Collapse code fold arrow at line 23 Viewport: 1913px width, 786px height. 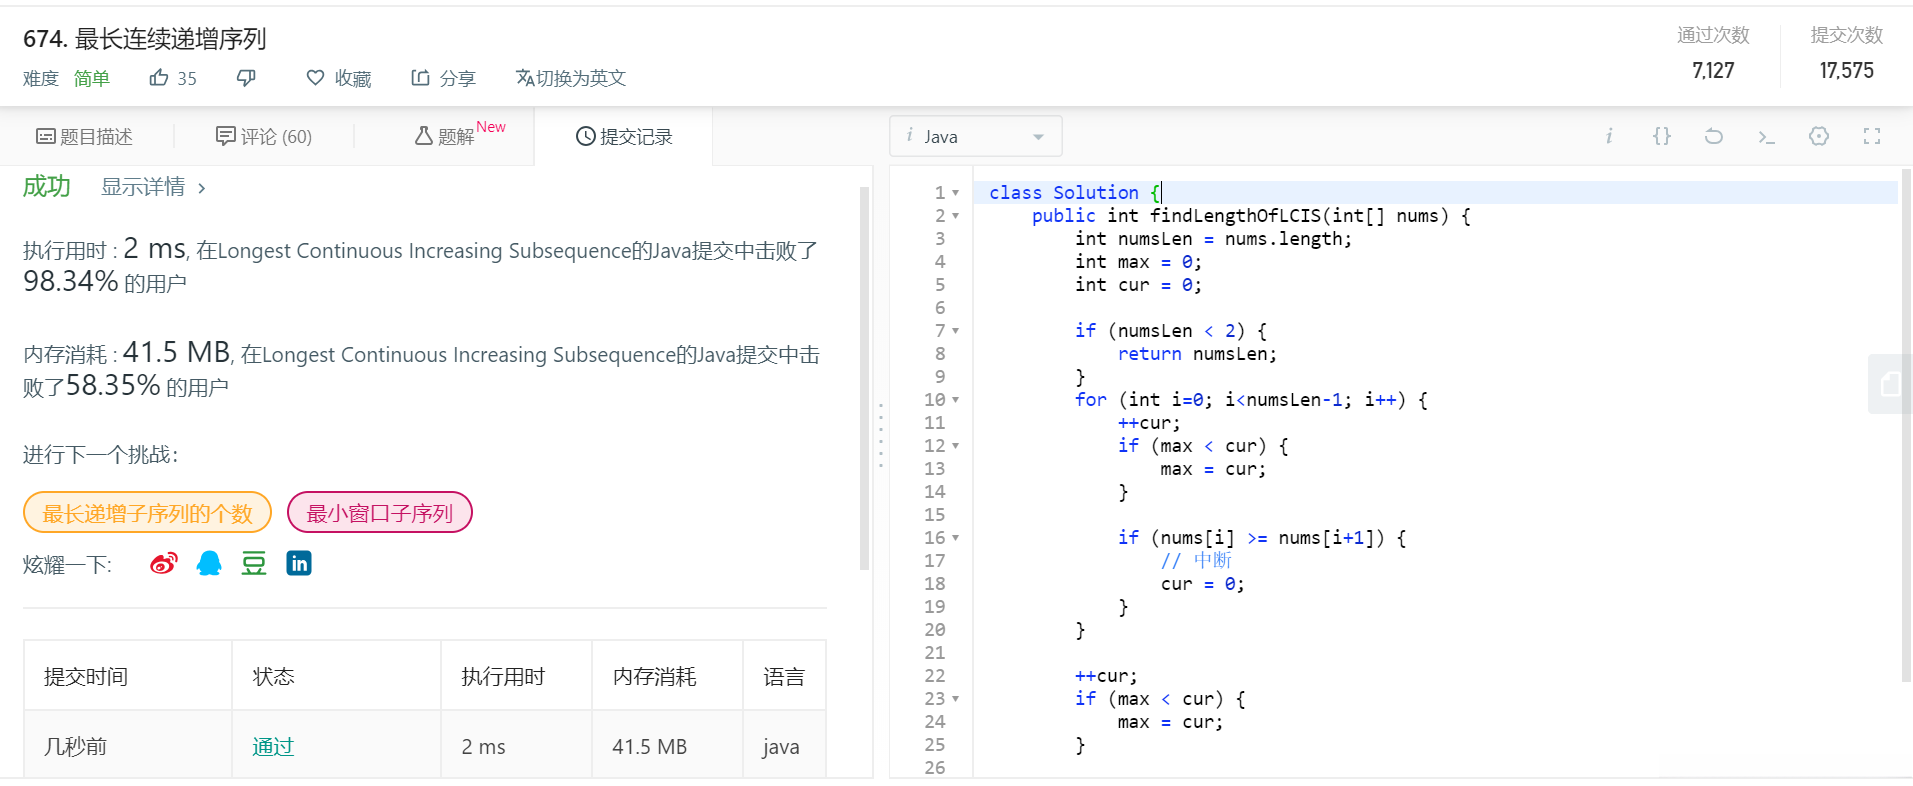[x=956, y=699]
